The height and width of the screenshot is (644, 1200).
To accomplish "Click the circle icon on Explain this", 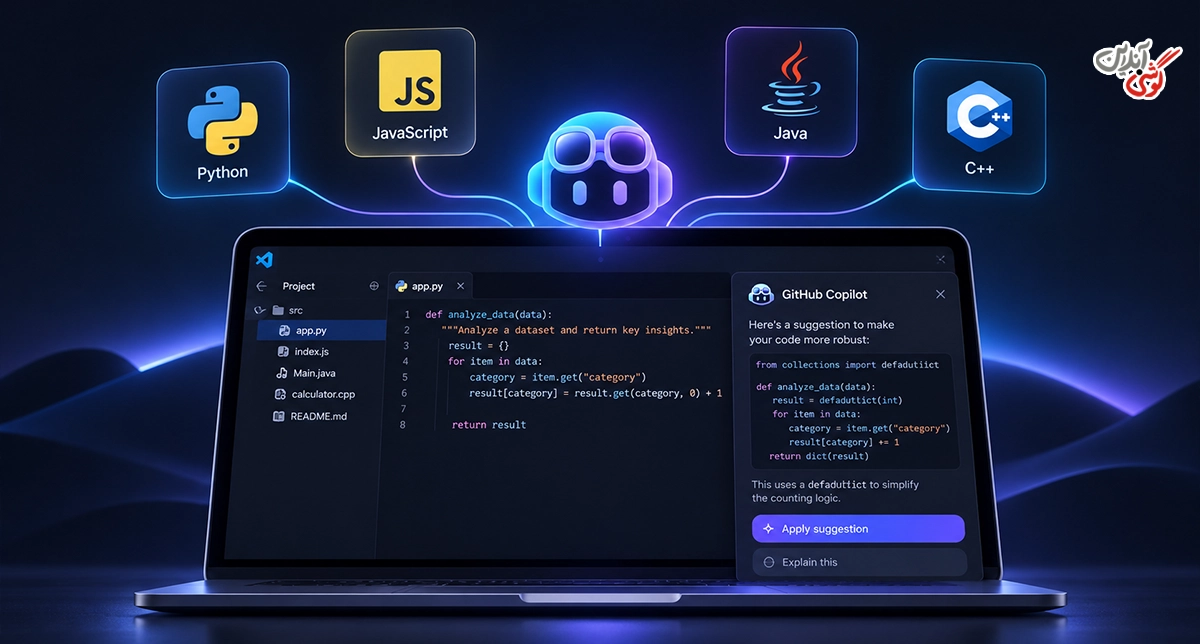I will click(x=769, y=562).
